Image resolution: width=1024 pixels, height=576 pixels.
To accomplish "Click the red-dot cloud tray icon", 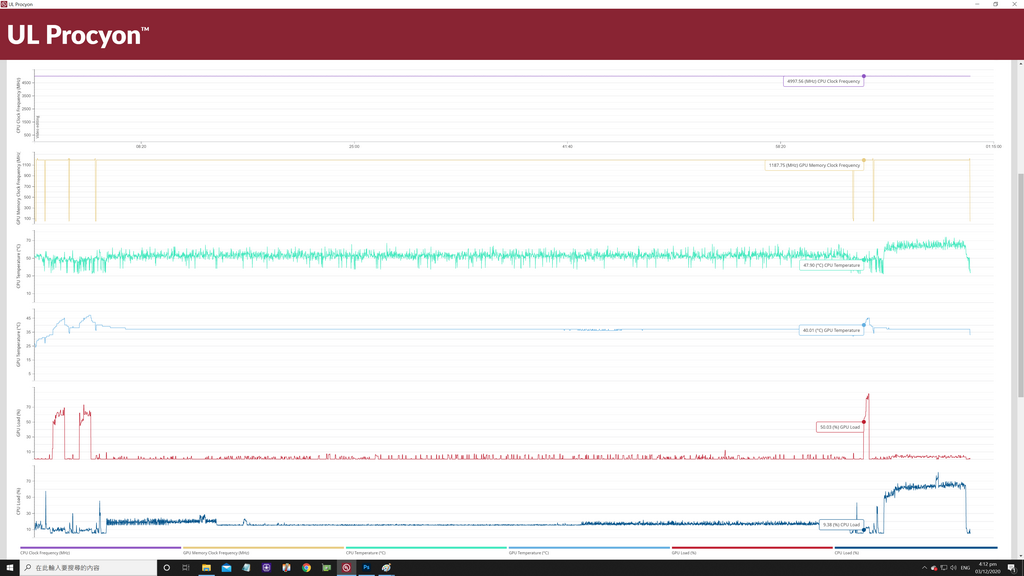I will [934, 568].
